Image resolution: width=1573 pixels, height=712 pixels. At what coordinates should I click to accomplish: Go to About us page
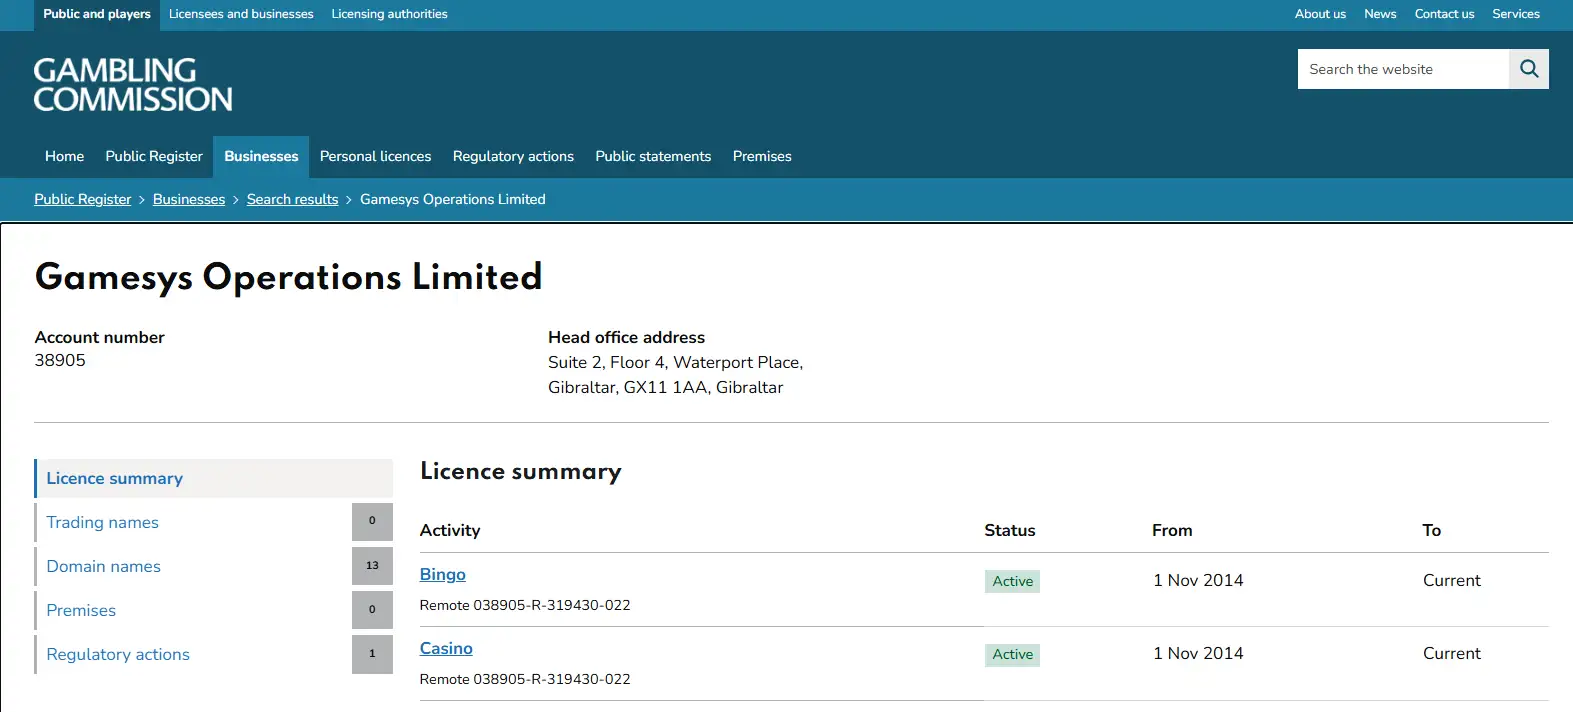pos(1320,14)
